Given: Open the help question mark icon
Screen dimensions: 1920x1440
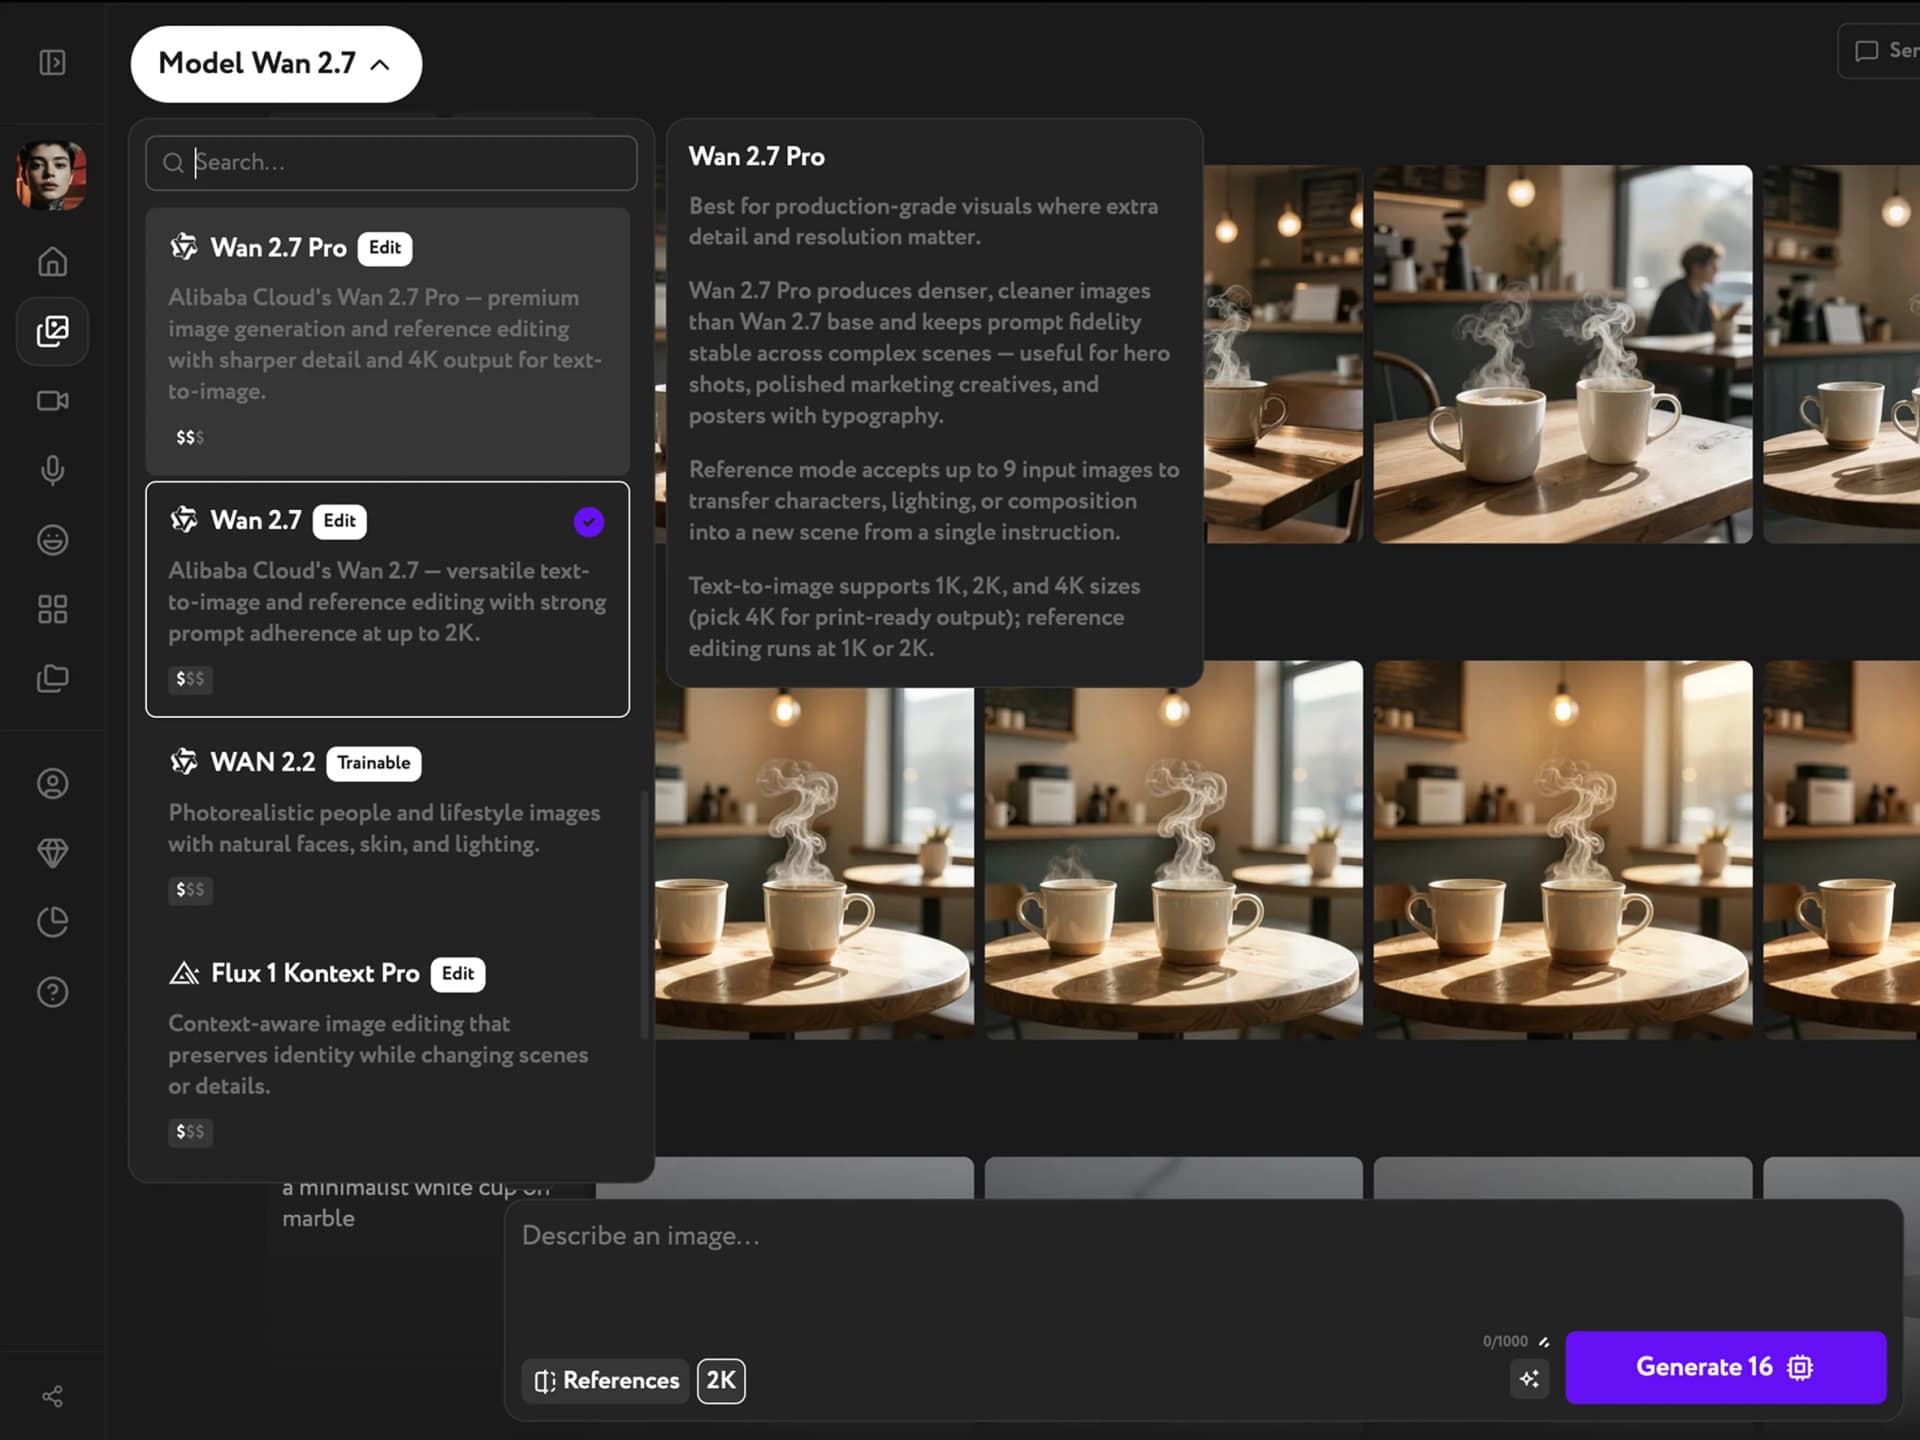Looking at the screenshot, I should (x=52, y=992).
